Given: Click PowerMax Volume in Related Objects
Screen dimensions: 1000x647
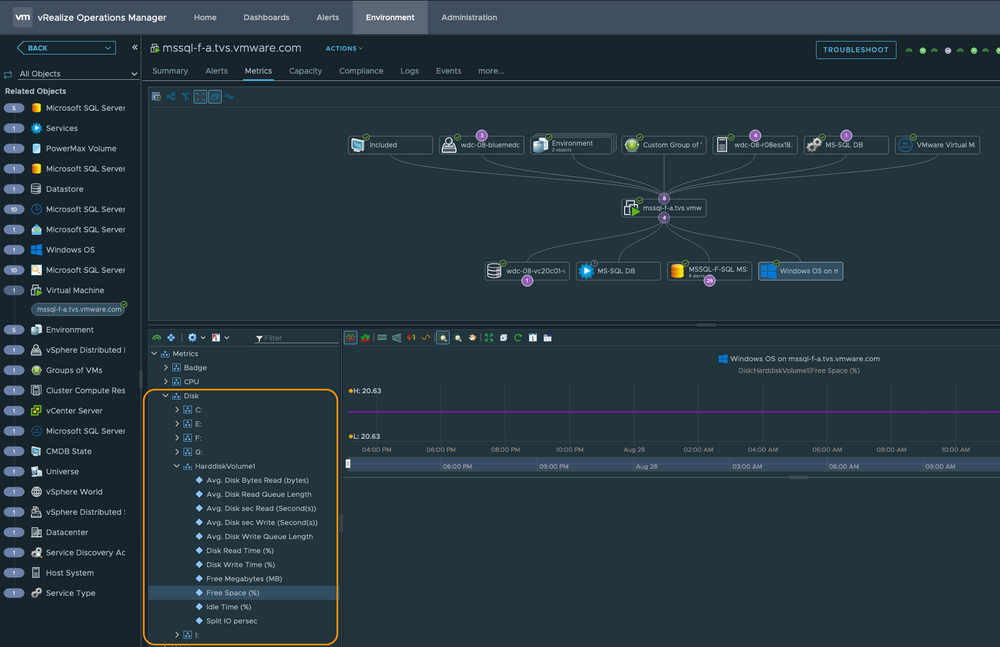Looking at the screenshot, I should coord(81,149).
